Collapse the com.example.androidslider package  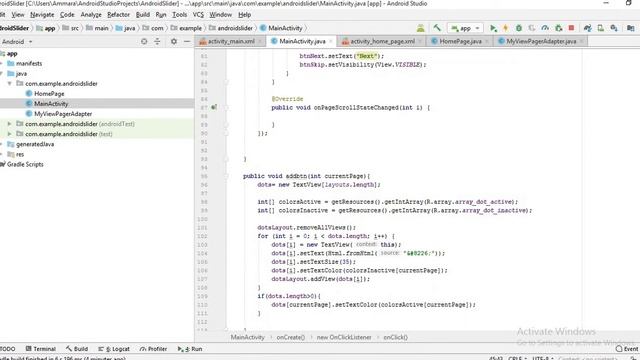coord(9,83)
